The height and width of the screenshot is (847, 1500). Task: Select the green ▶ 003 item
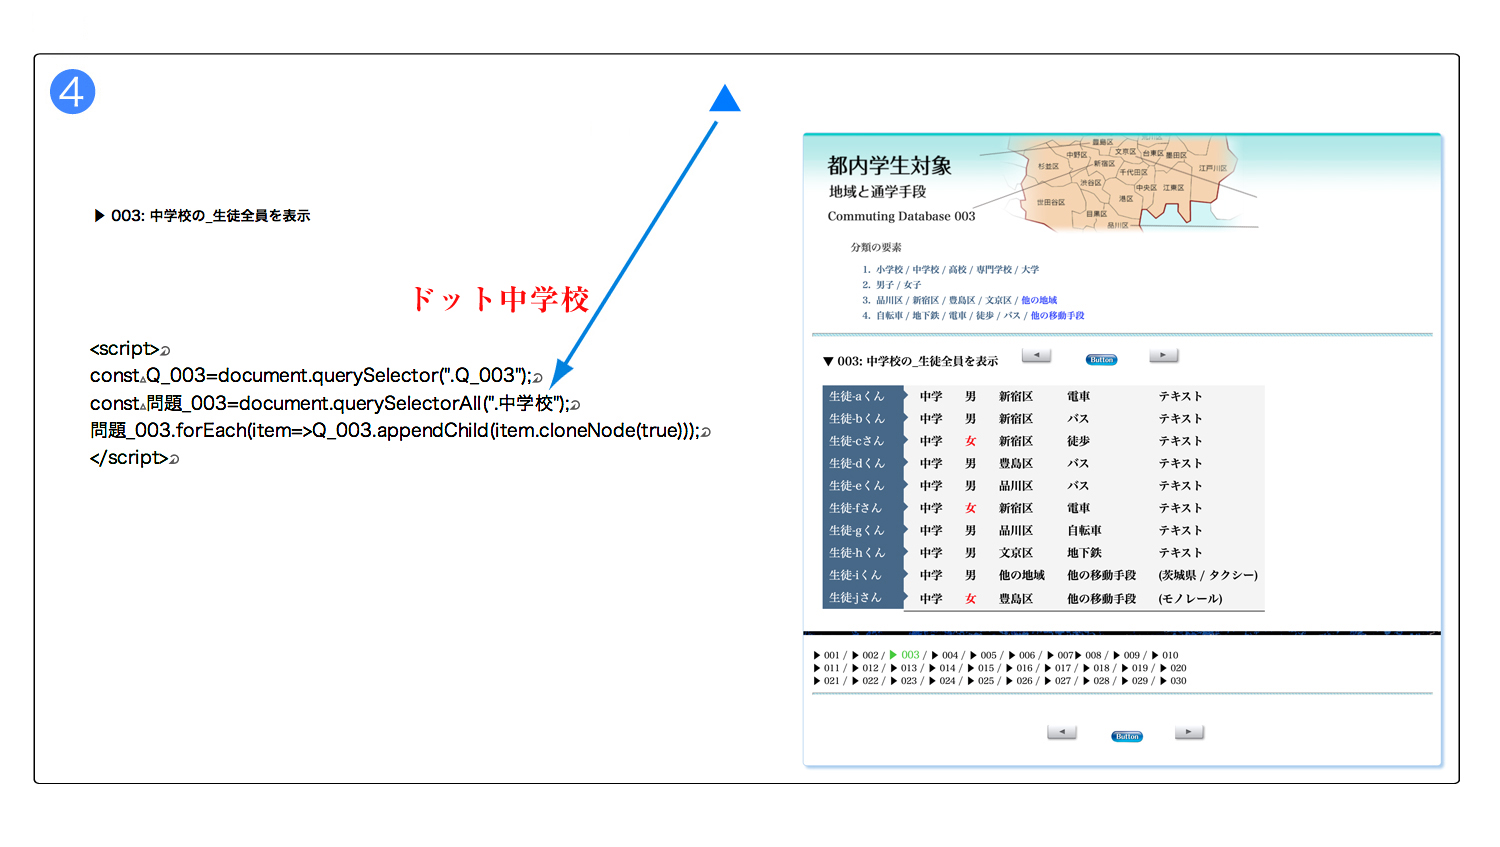[904, 656]
